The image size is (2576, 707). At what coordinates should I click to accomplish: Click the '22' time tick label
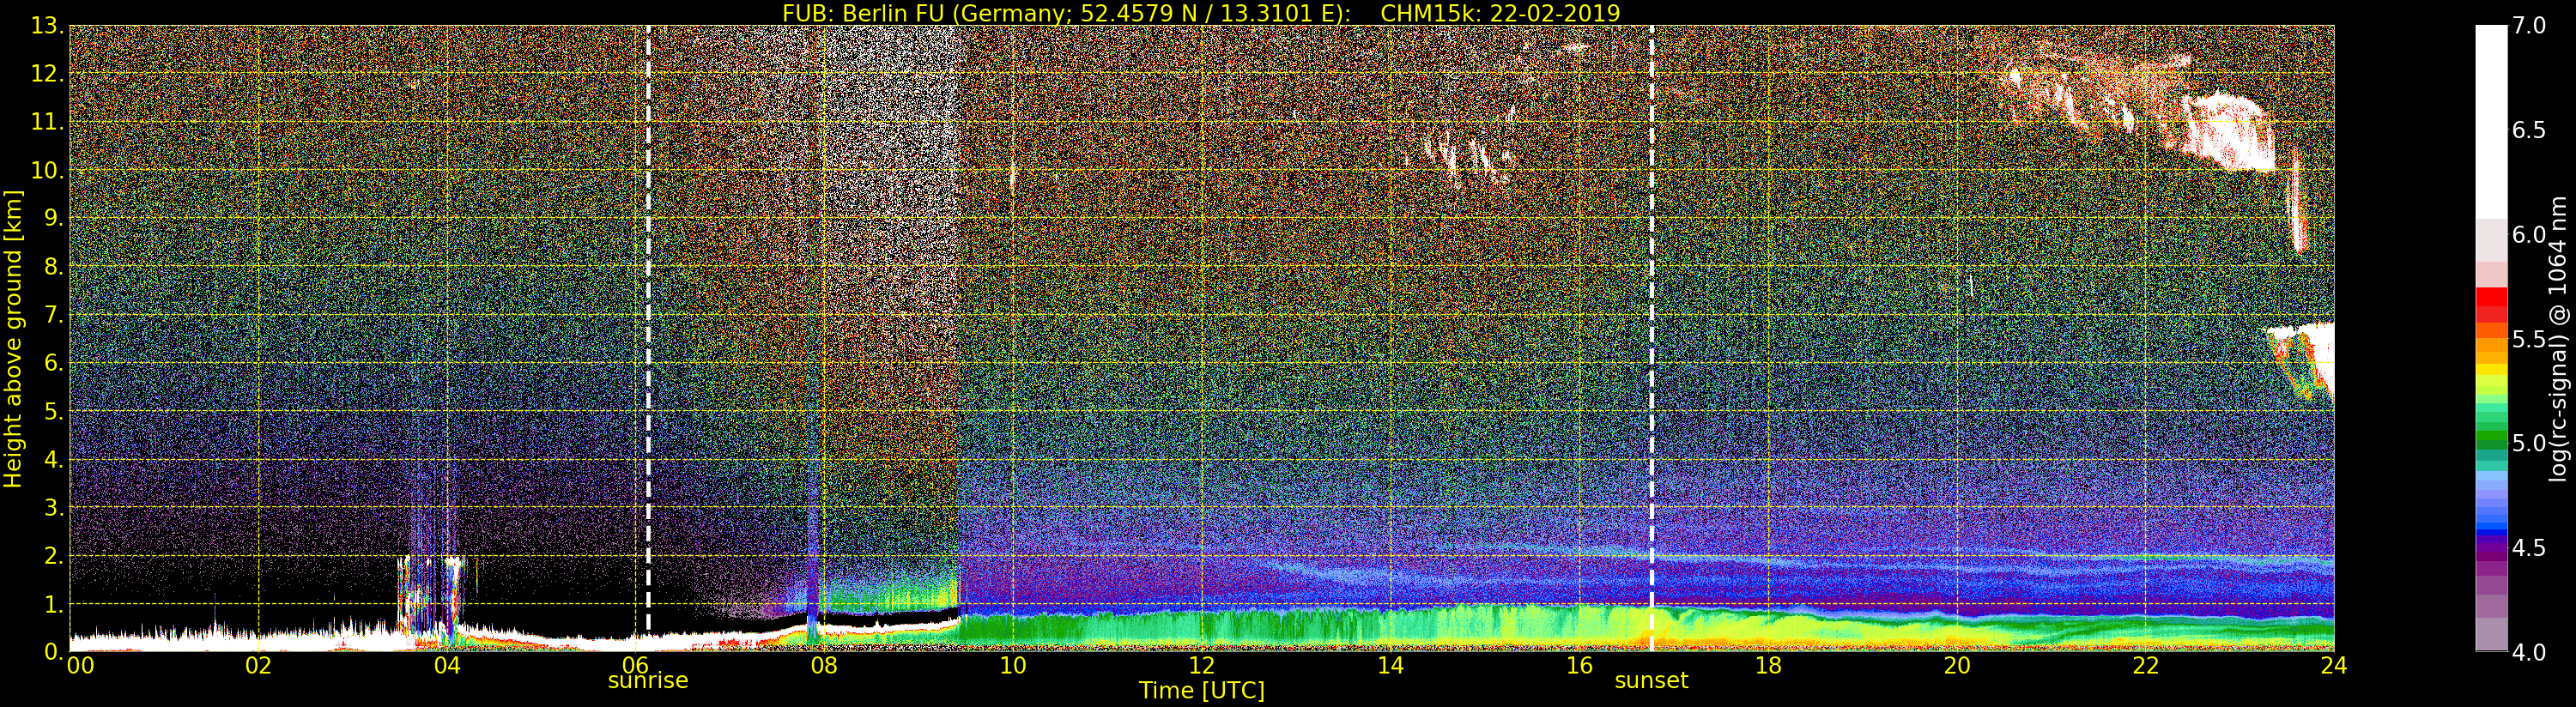2145,666
